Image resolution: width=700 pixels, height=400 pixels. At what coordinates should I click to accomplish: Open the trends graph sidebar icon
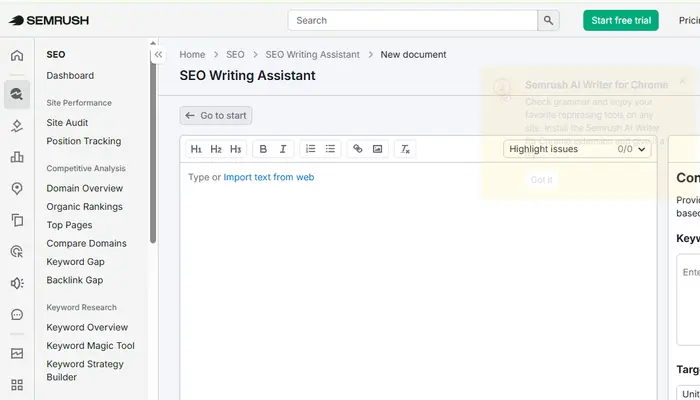point(17,354)
